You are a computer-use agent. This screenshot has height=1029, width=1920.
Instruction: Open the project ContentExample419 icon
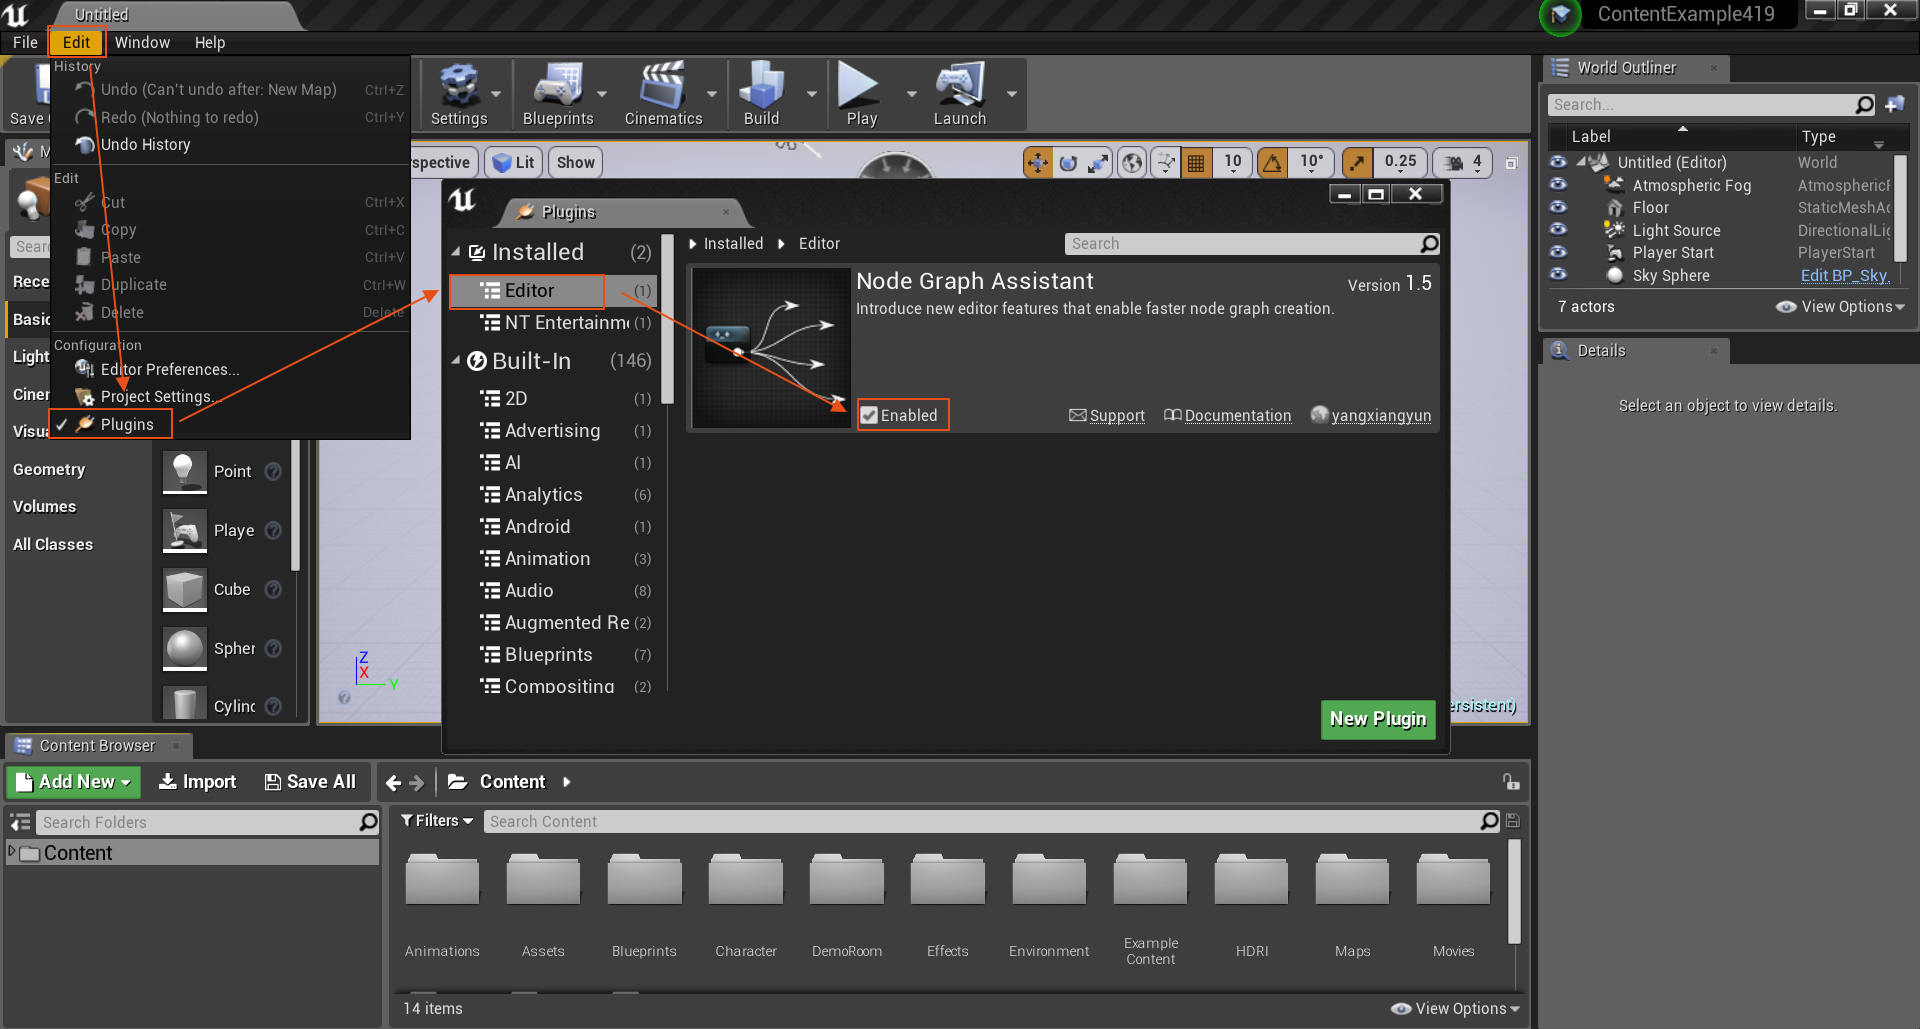(1560, 15)
